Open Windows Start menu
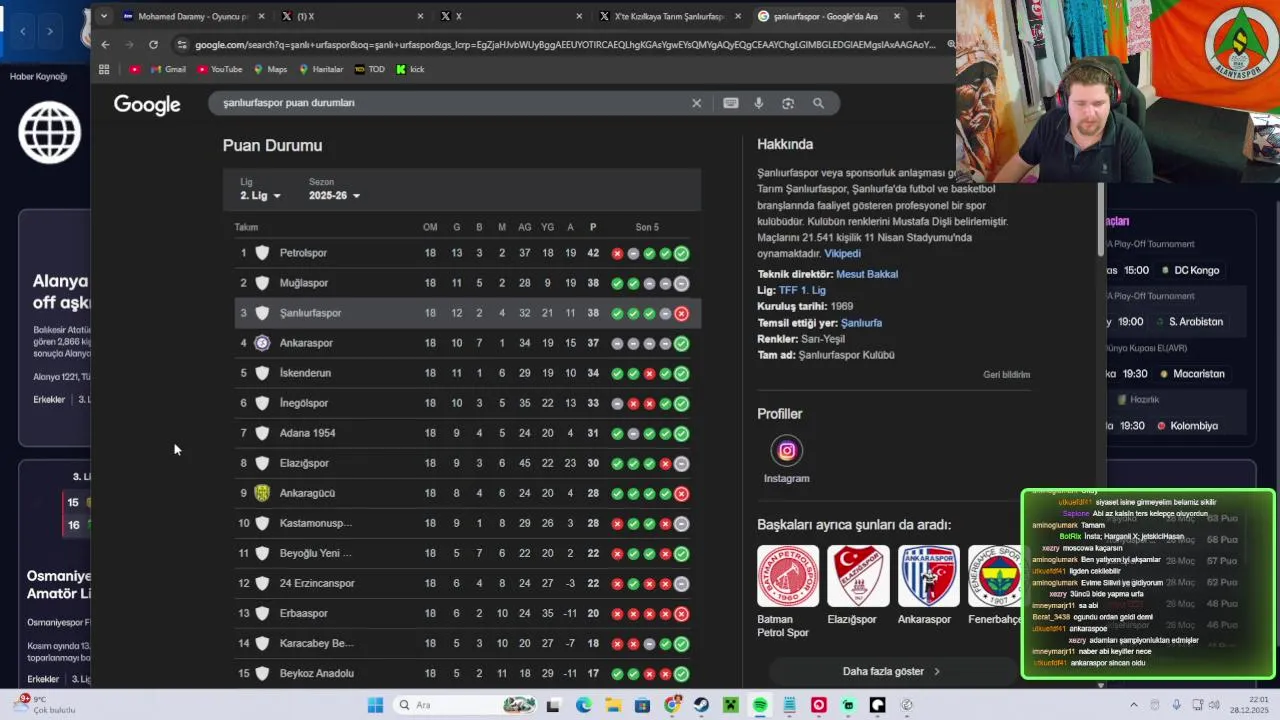 (375, 705)
